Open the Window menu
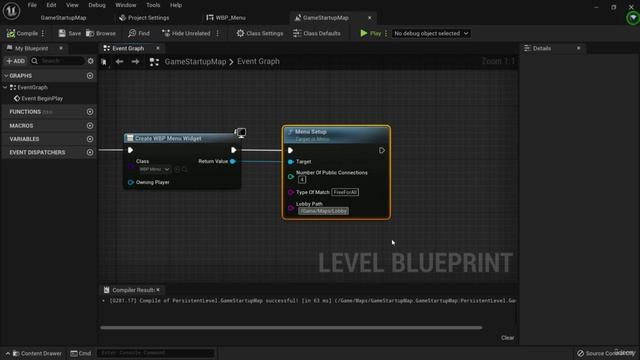 (126, 5)
